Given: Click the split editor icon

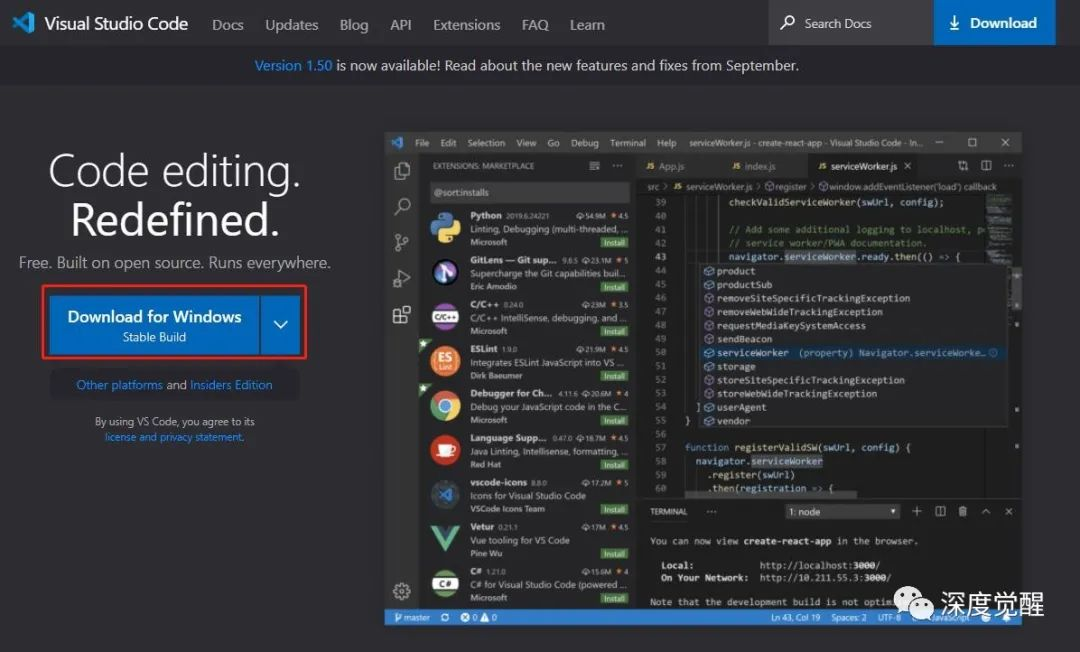Looking at the screenshot, I should tap(986, 166).
